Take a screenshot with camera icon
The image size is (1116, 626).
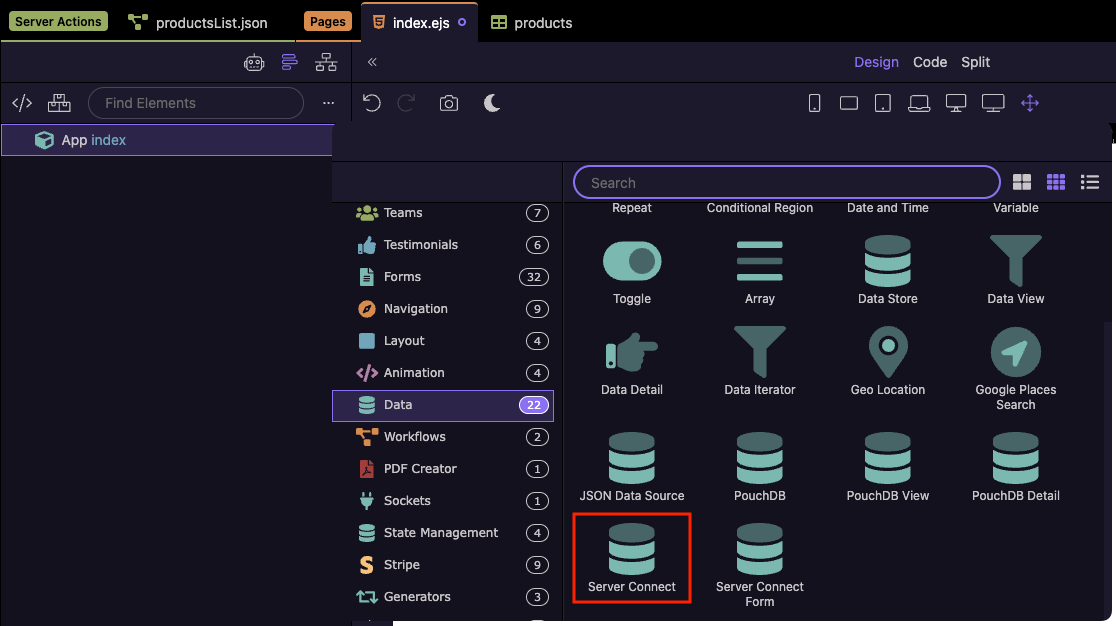pos(449,103)
